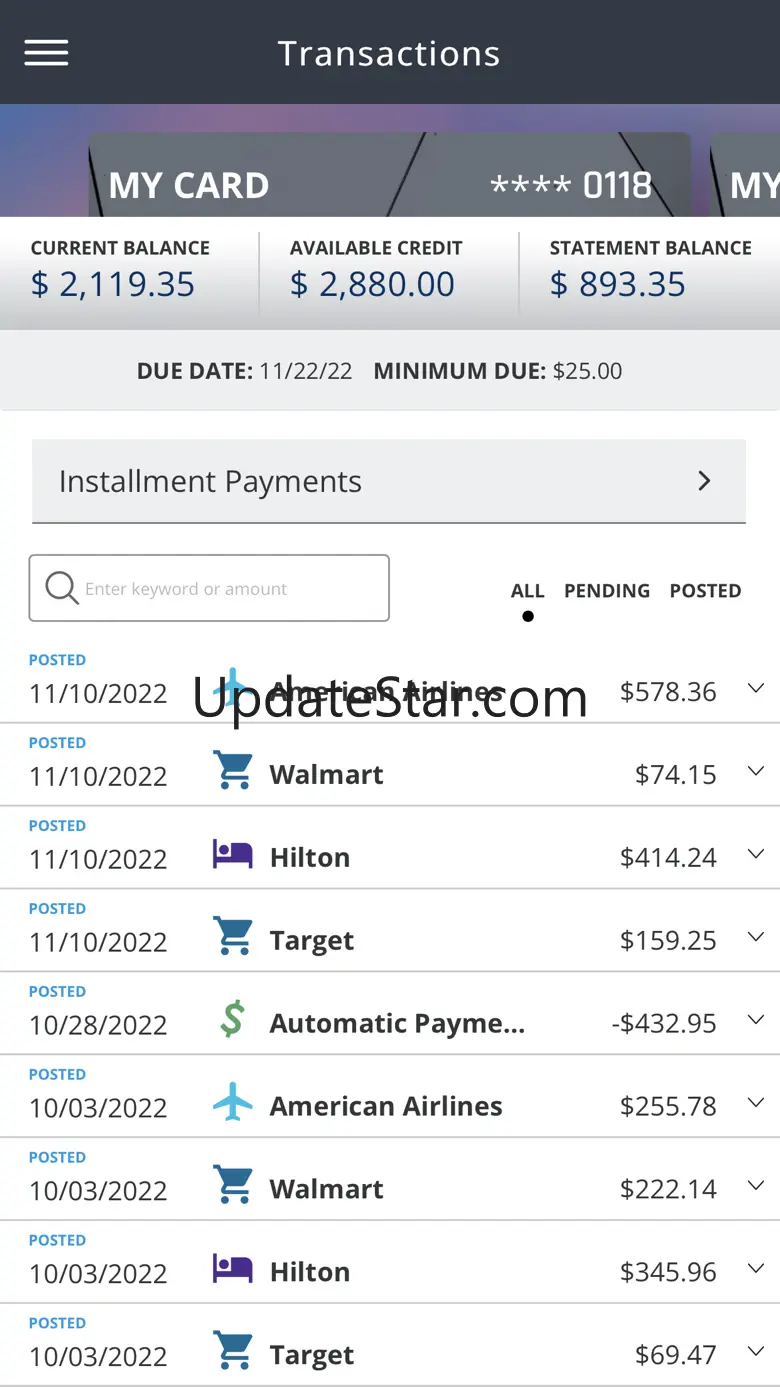The image size is (780, 1387).
Task: Tap the bed icon beside $345.96 Hilton
Action: pyautogui.click(x=232, y=1269)
